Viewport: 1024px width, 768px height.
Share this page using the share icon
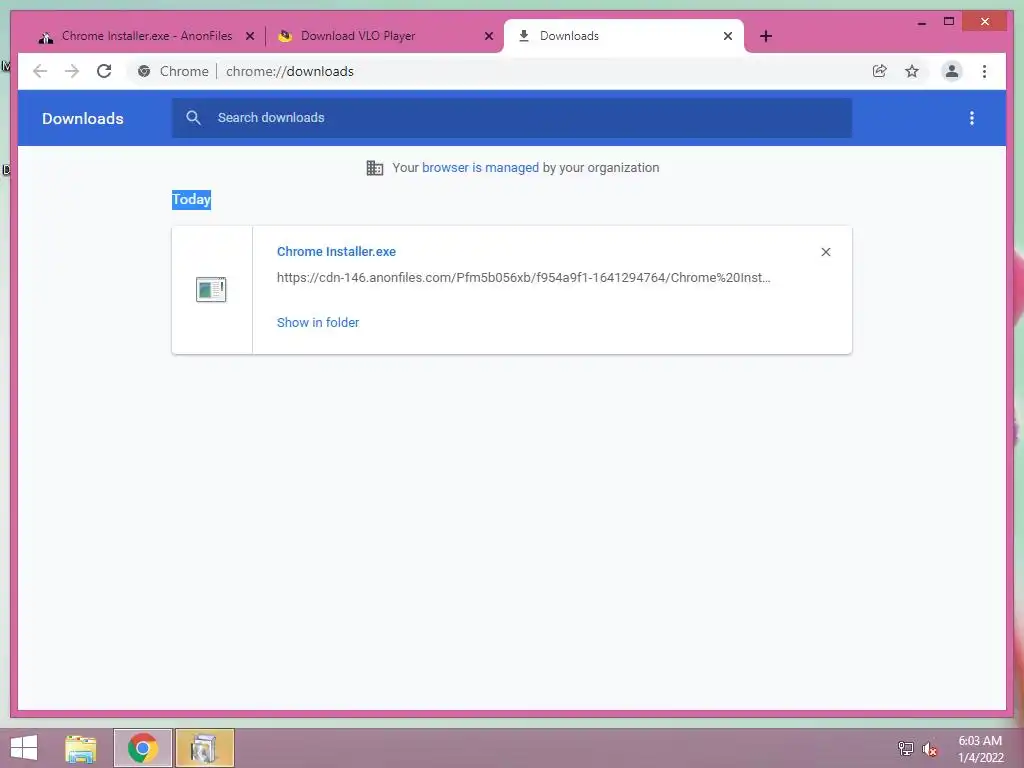(880, 71)
